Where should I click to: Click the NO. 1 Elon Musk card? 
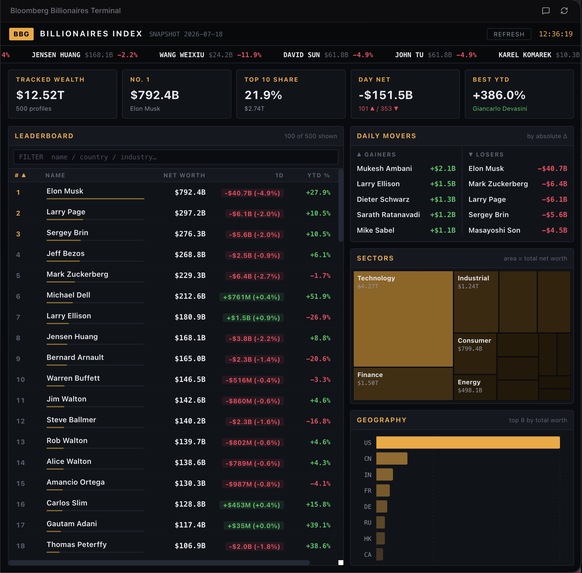(177, 94)
